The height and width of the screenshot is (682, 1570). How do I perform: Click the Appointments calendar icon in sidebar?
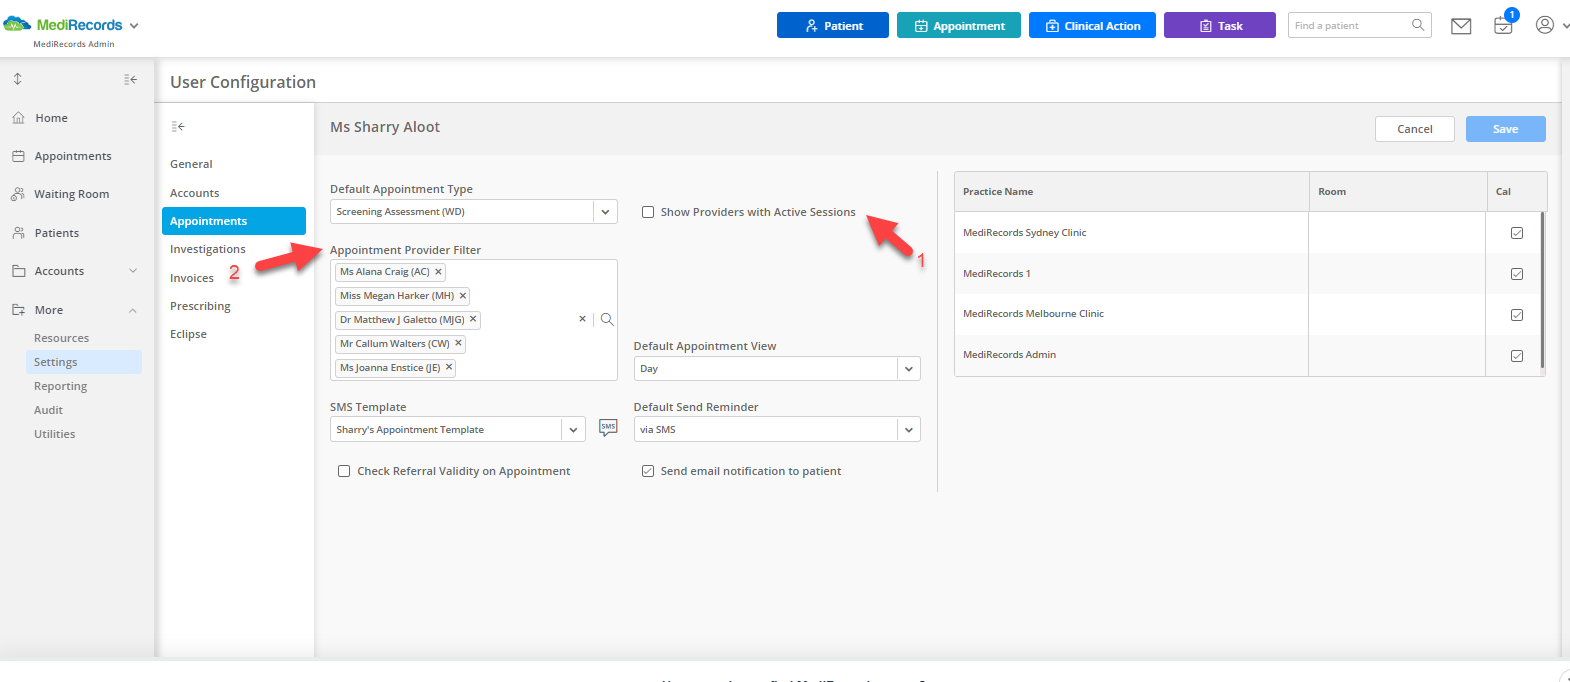(x=18, y=156)
